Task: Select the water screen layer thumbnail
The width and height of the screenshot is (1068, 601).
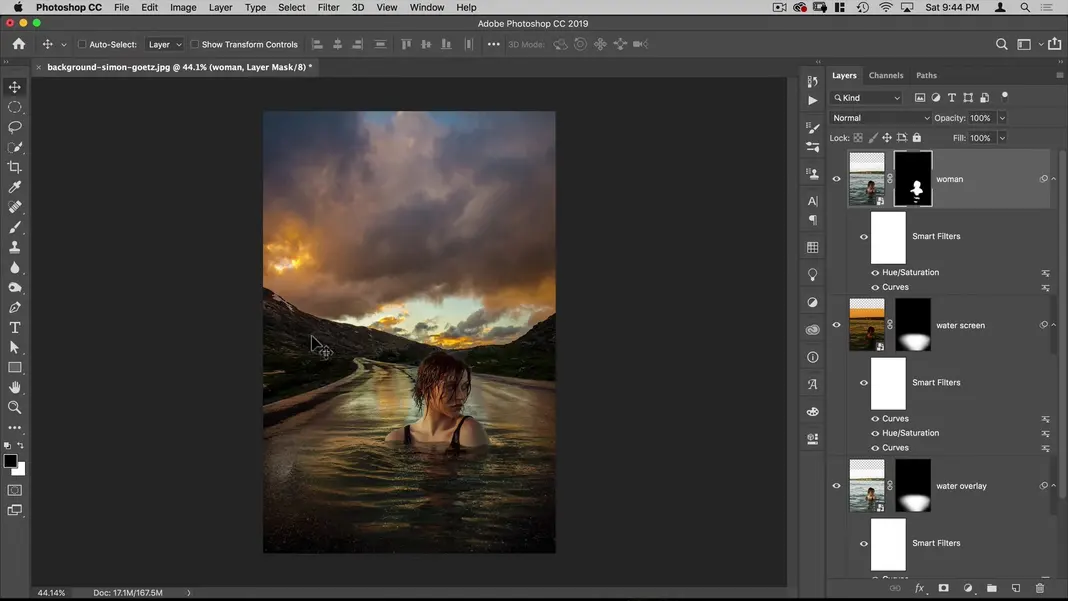Action: [x=867, y=325]
